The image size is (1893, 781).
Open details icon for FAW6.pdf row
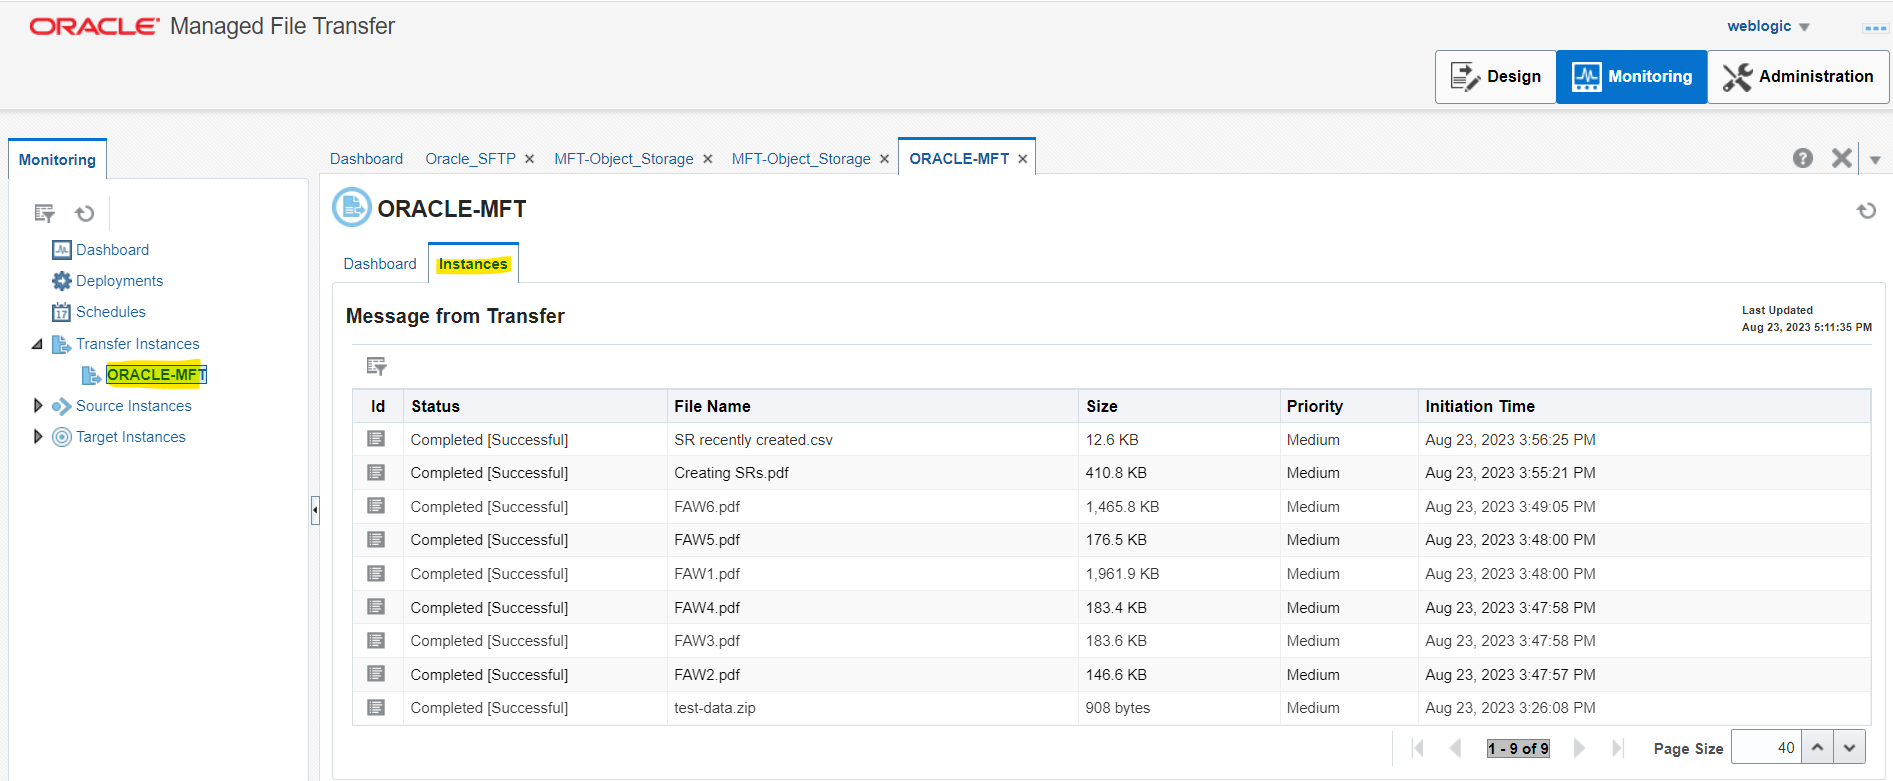(x=376, y=506)
